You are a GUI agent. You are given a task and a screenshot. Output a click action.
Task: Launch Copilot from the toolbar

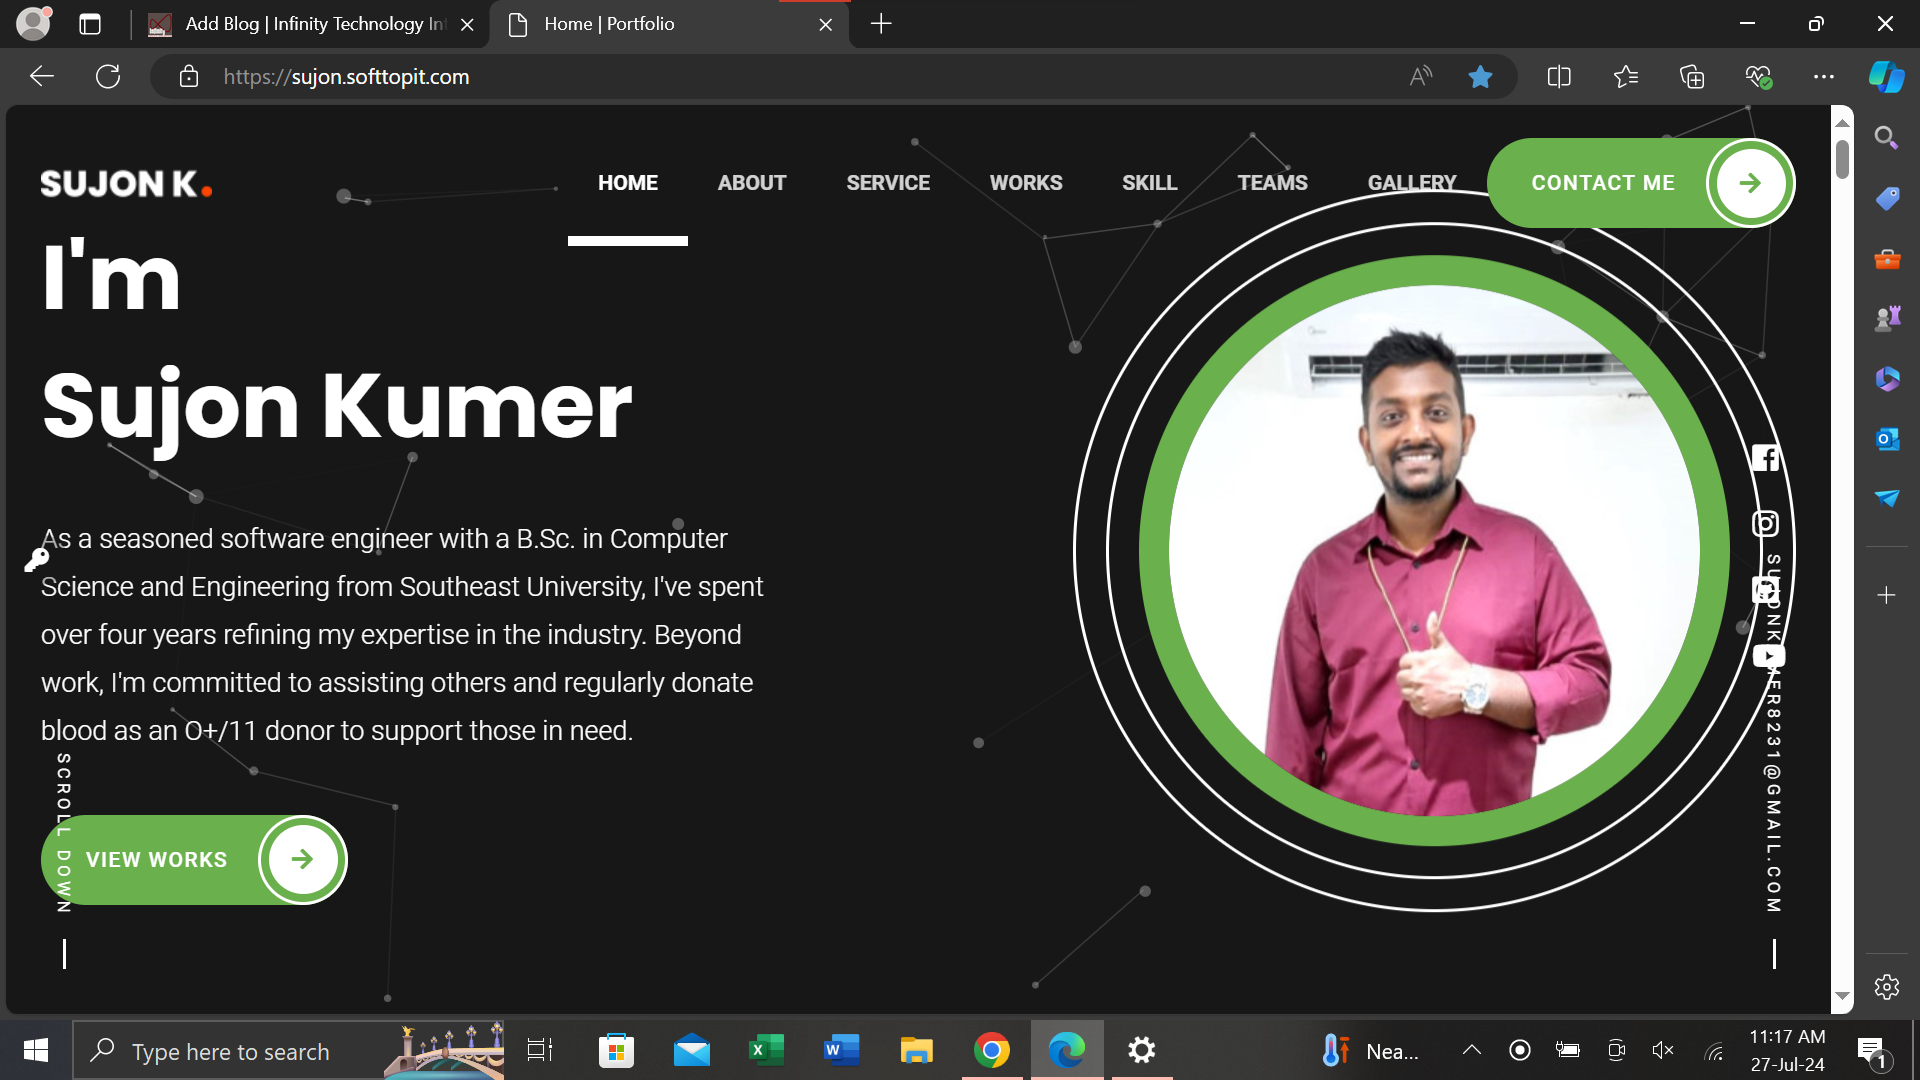(1886, 76)
